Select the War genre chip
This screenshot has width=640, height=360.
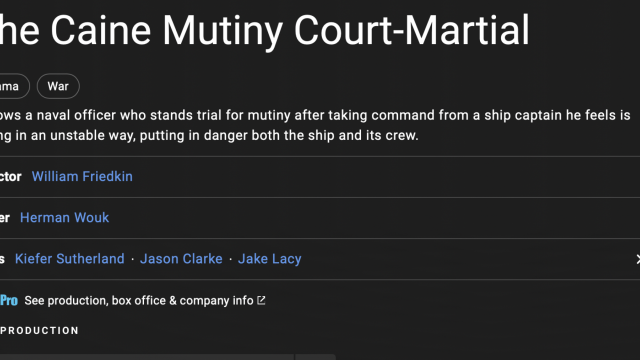58,86
